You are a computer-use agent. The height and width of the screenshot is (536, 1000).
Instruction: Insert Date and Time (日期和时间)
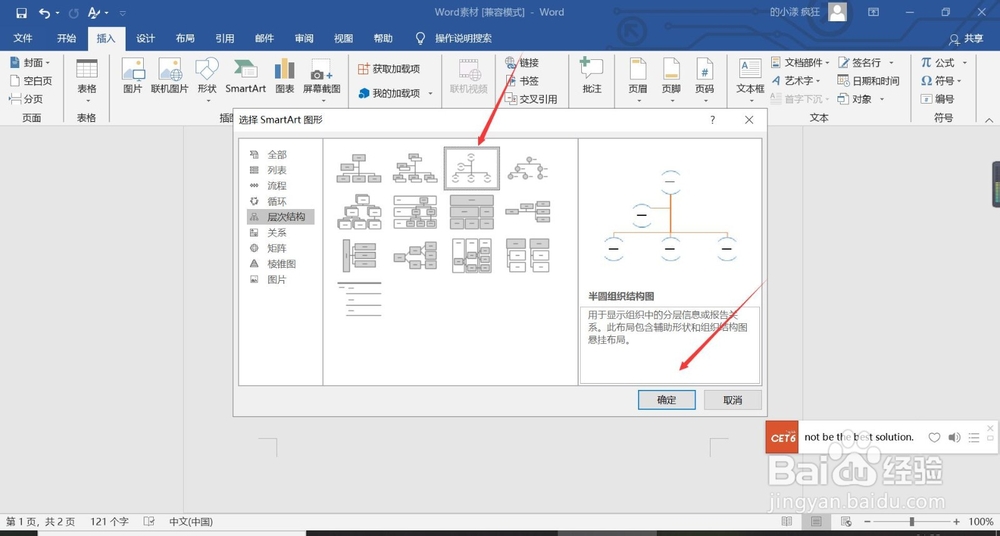(868, 80)
